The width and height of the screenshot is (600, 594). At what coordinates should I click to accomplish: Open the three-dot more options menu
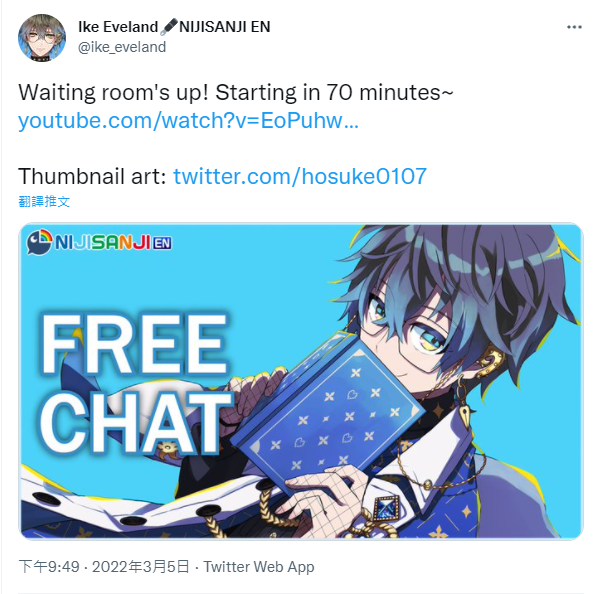[574, 27]
